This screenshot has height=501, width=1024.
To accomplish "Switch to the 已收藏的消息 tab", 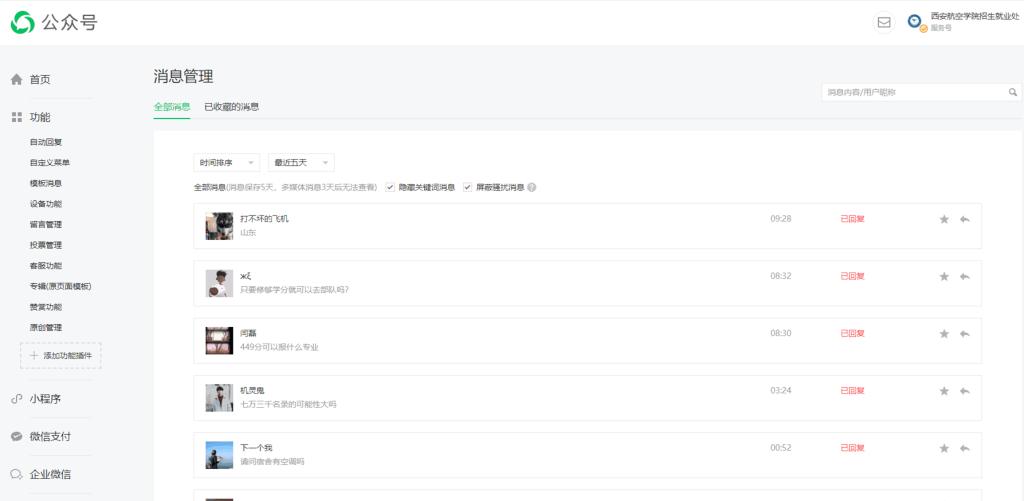I will click(231, 107).
